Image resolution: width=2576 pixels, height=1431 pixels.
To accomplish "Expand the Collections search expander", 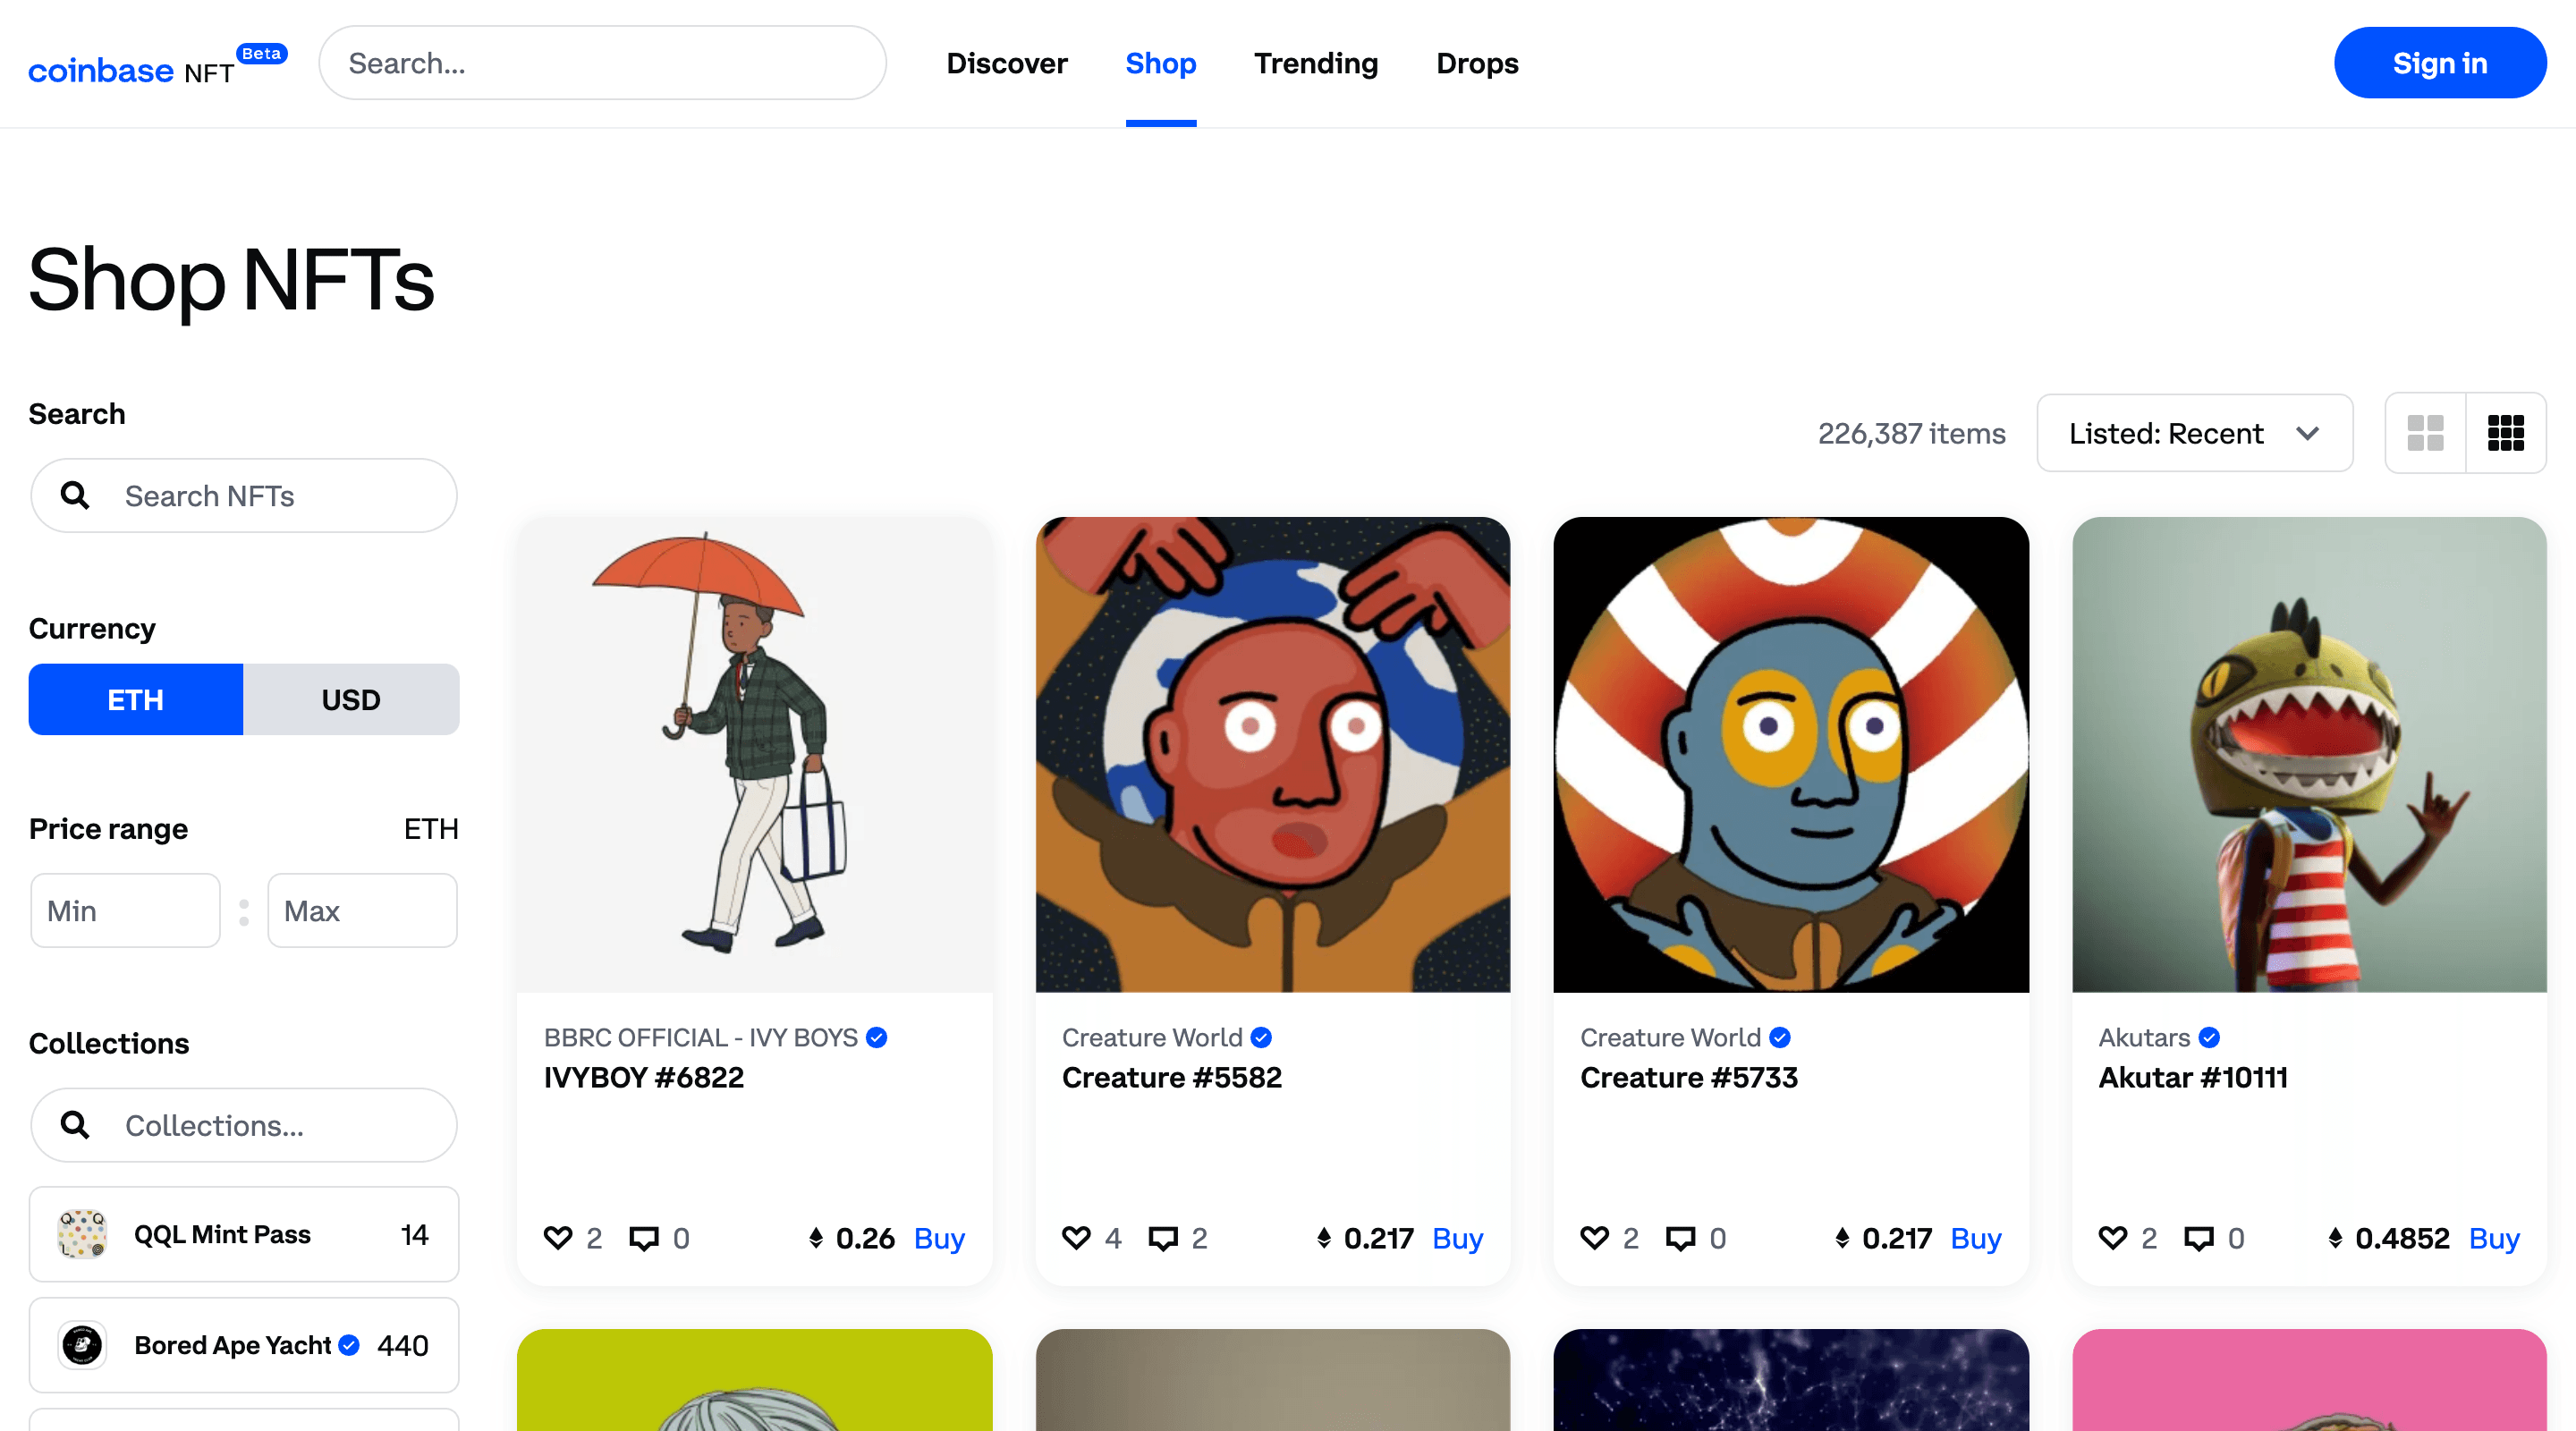I will [243, 1122].
